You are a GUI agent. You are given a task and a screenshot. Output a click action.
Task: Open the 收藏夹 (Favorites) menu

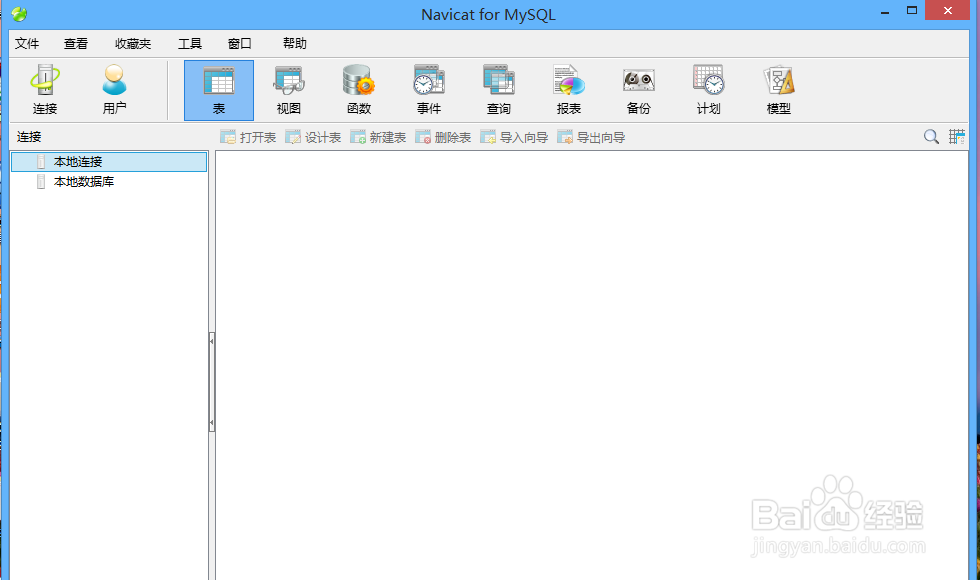tap(133, 44)
